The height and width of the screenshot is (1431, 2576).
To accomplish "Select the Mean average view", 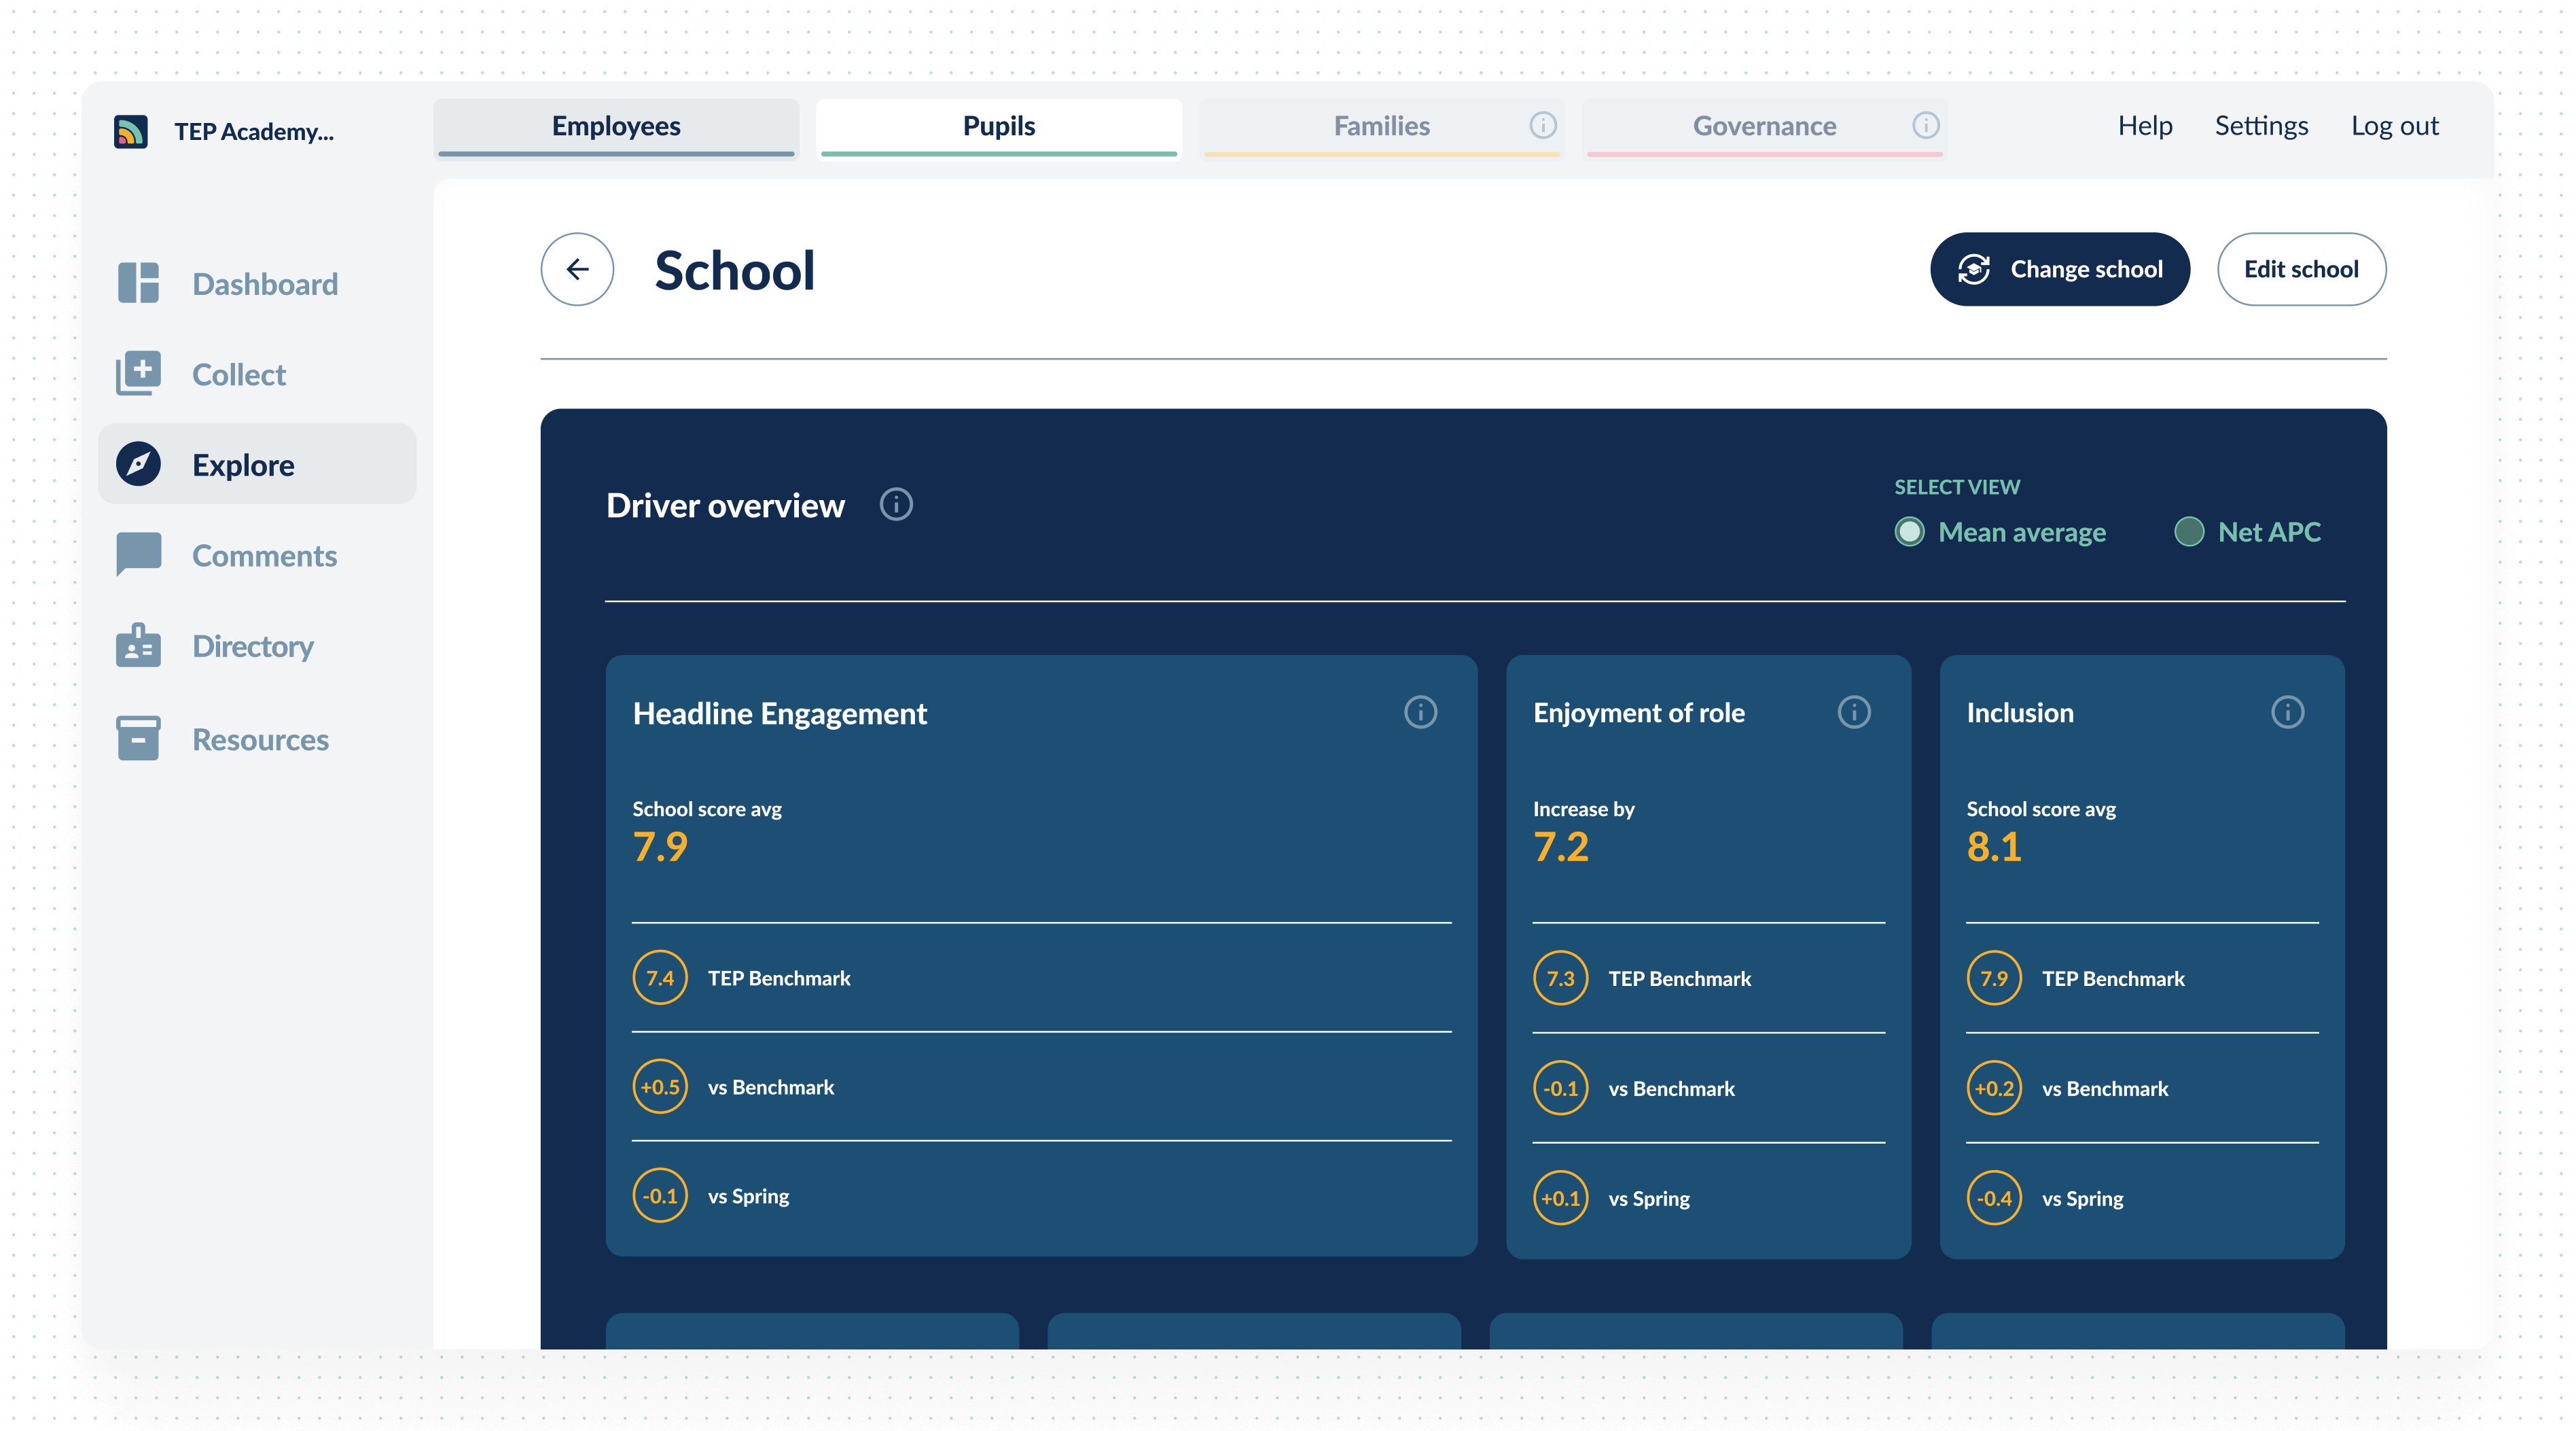I will [2000, 532].
